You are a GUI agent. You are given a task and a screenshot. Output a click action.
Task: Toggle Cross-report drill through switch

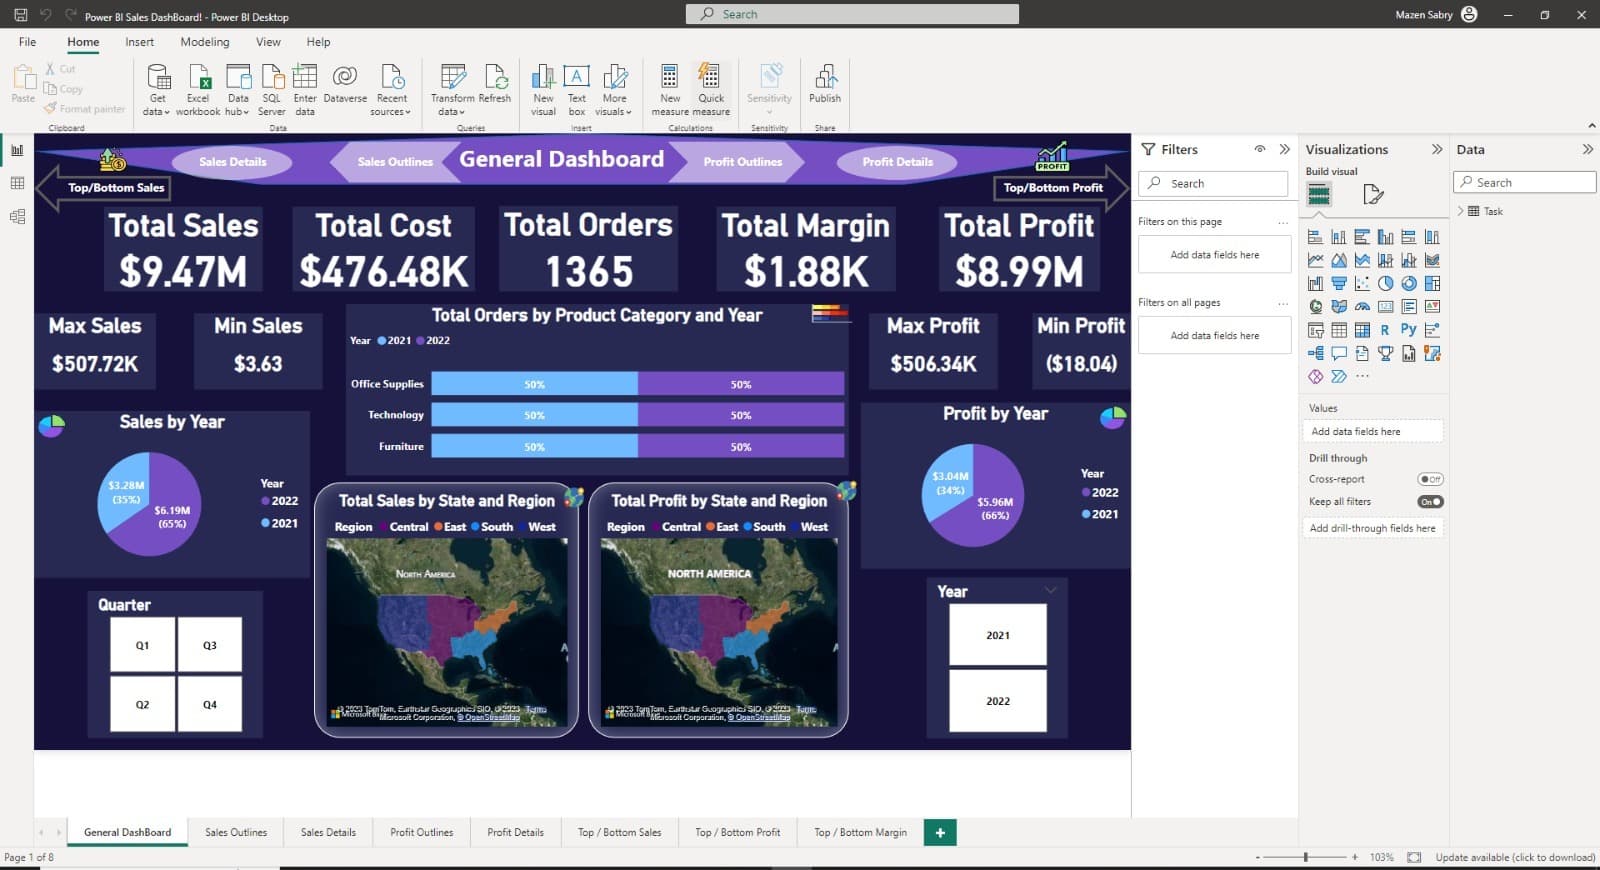point(1430,479)
